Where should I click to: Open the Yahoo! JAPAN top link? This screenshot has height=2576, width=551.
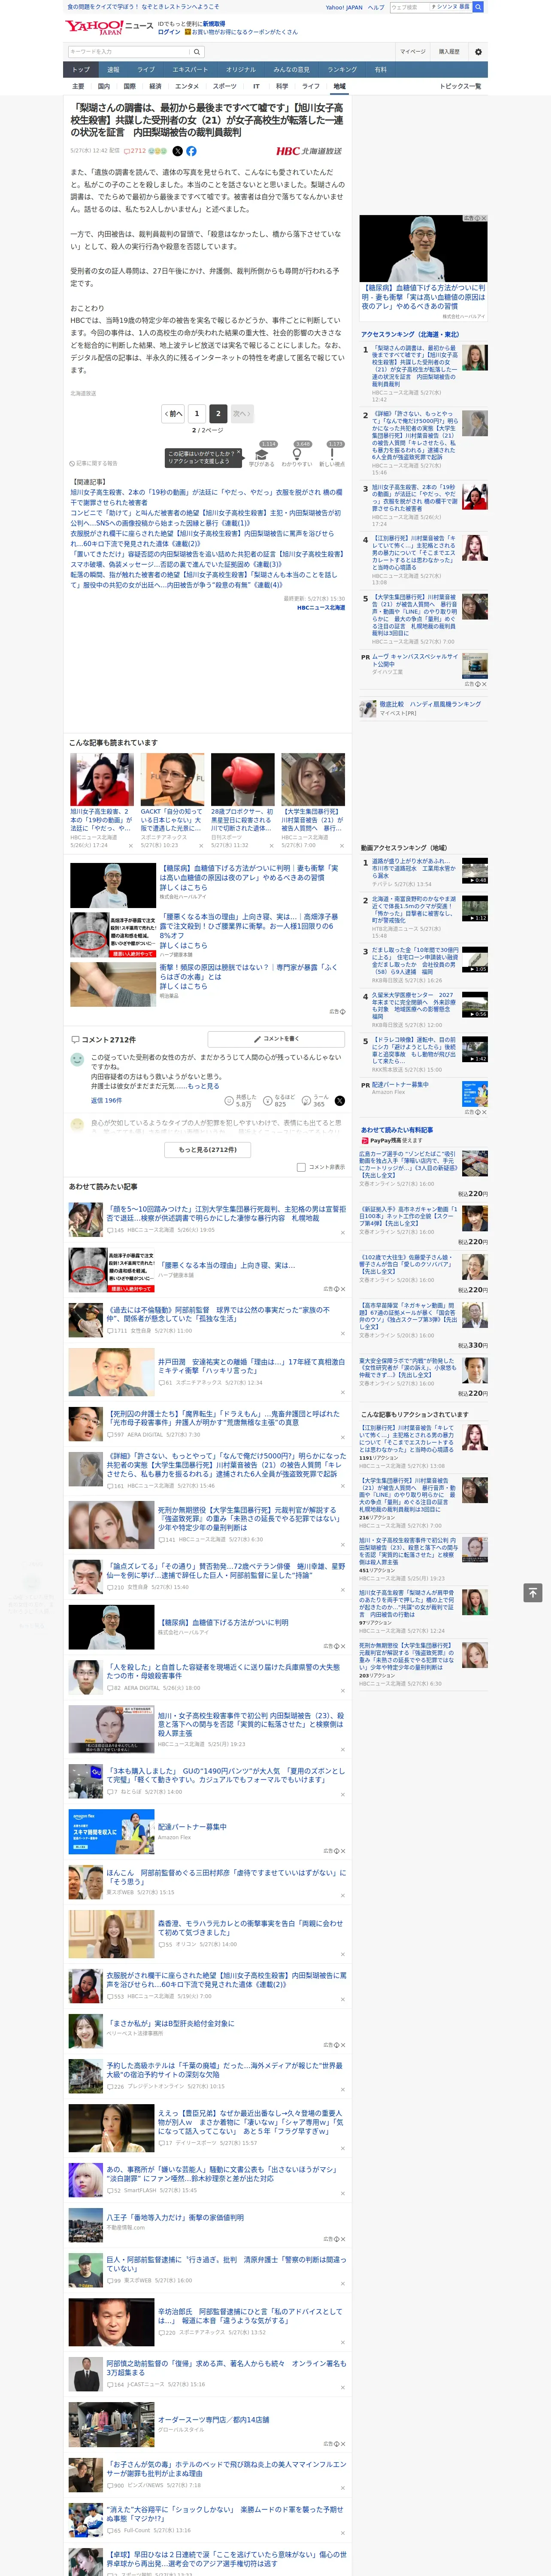click(x=344, y=7)
